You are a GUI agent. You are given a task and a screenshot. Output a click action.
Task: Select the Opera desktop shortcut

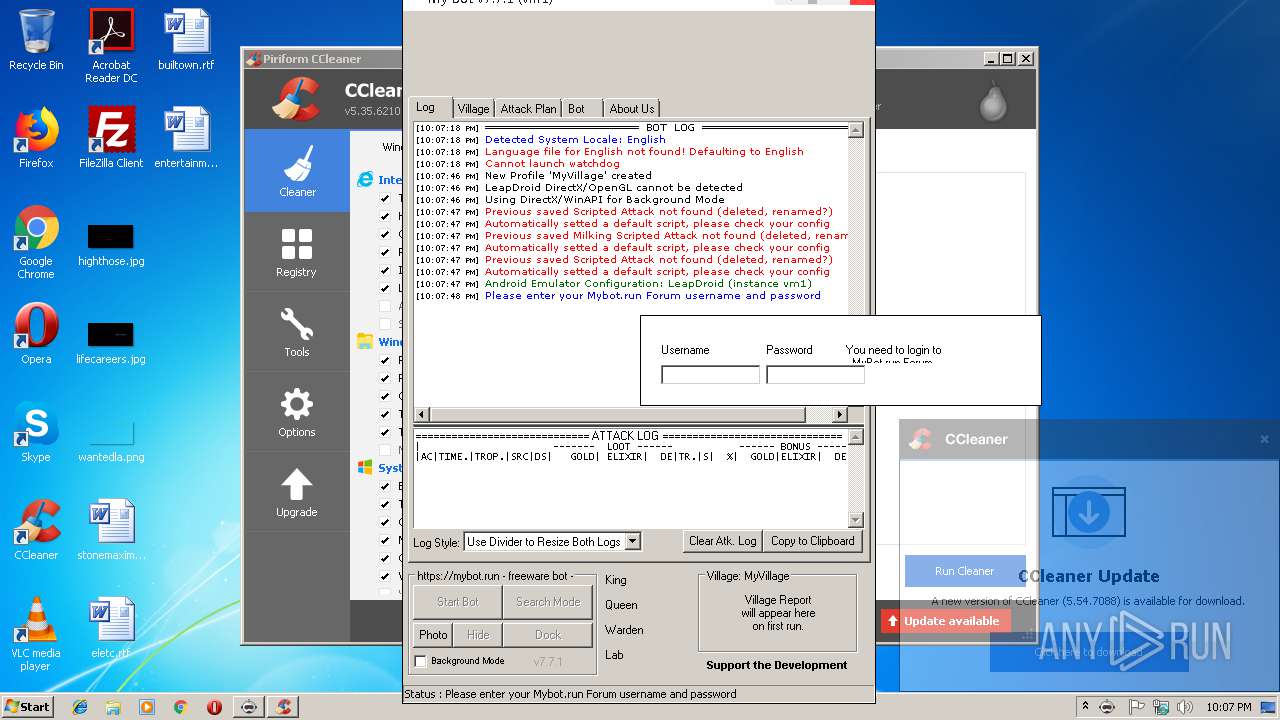36,334
